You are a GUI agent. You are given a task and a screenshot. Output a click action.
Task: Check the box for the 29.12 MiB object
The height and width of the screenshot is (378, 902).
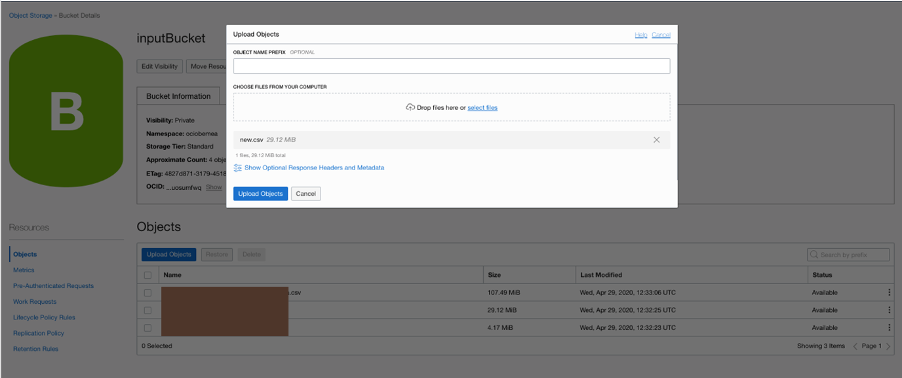148,310
